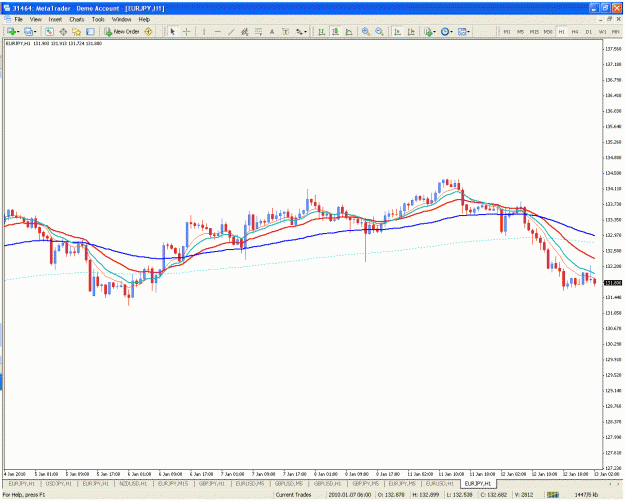Viewport: 625px width, 501px height.
Task: Open the View menu
Action: pyautogui.click(x=35, y=19)
